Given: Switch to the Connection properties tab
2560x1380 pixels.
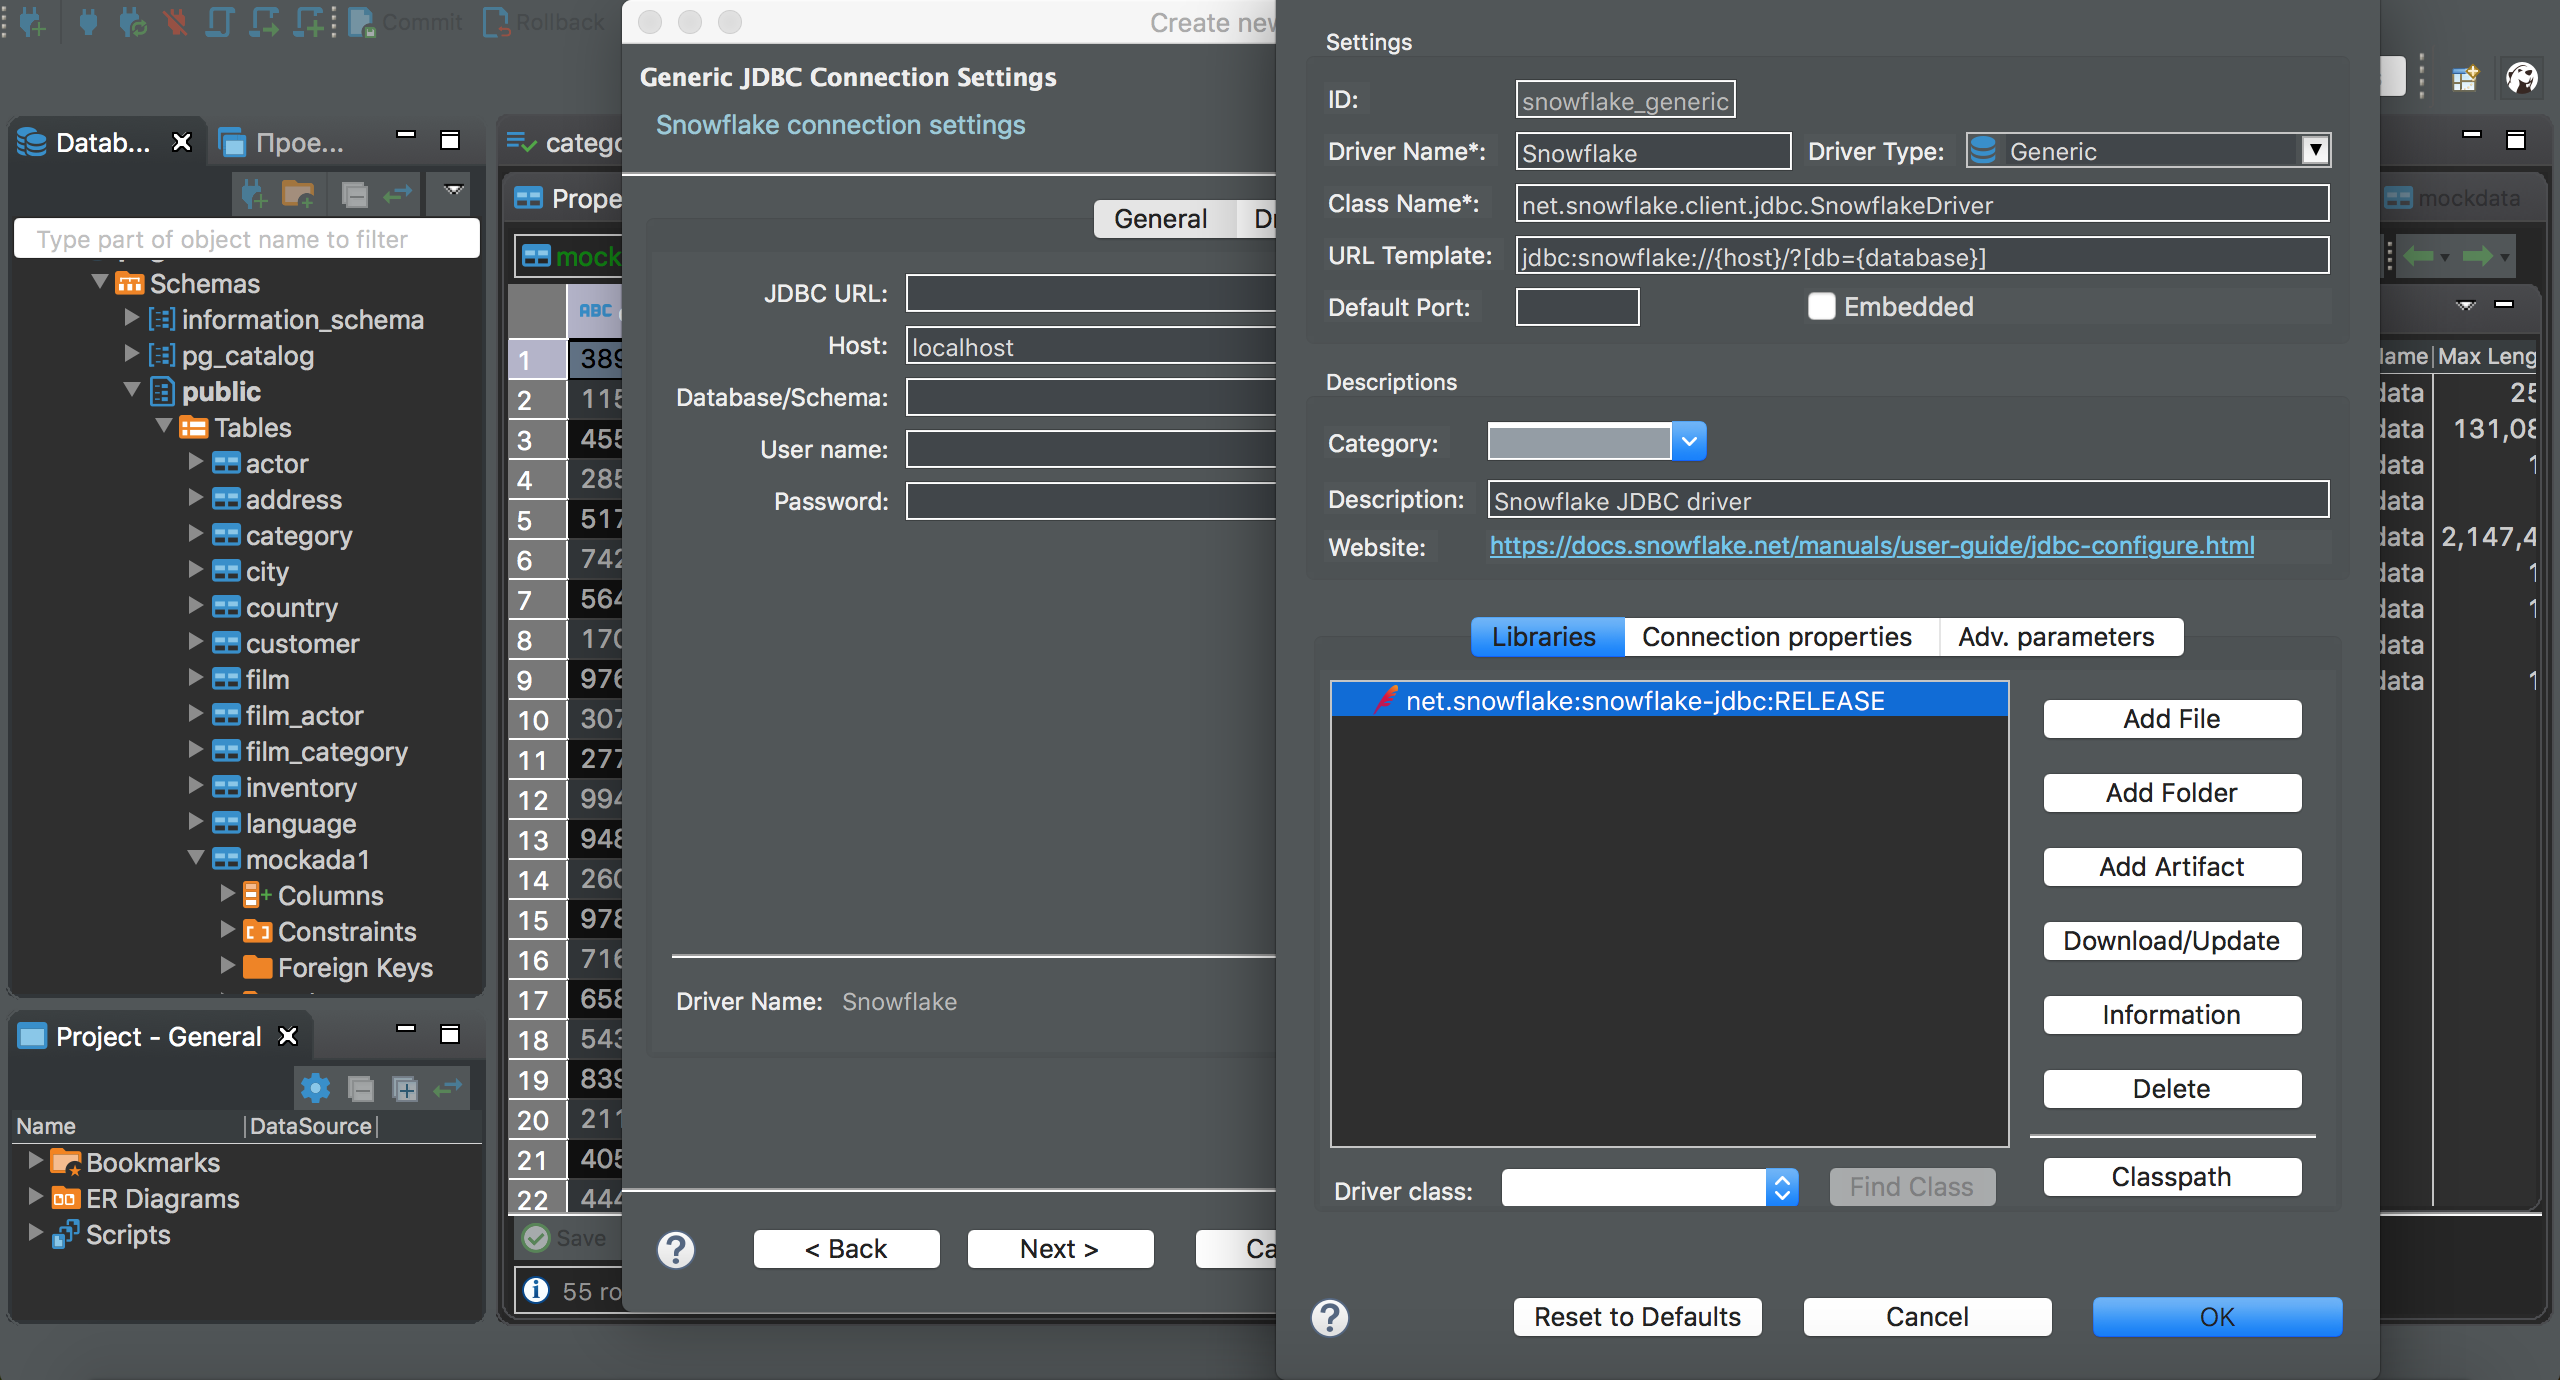Looking at the screenshot, I should [x=1775, y=636].
